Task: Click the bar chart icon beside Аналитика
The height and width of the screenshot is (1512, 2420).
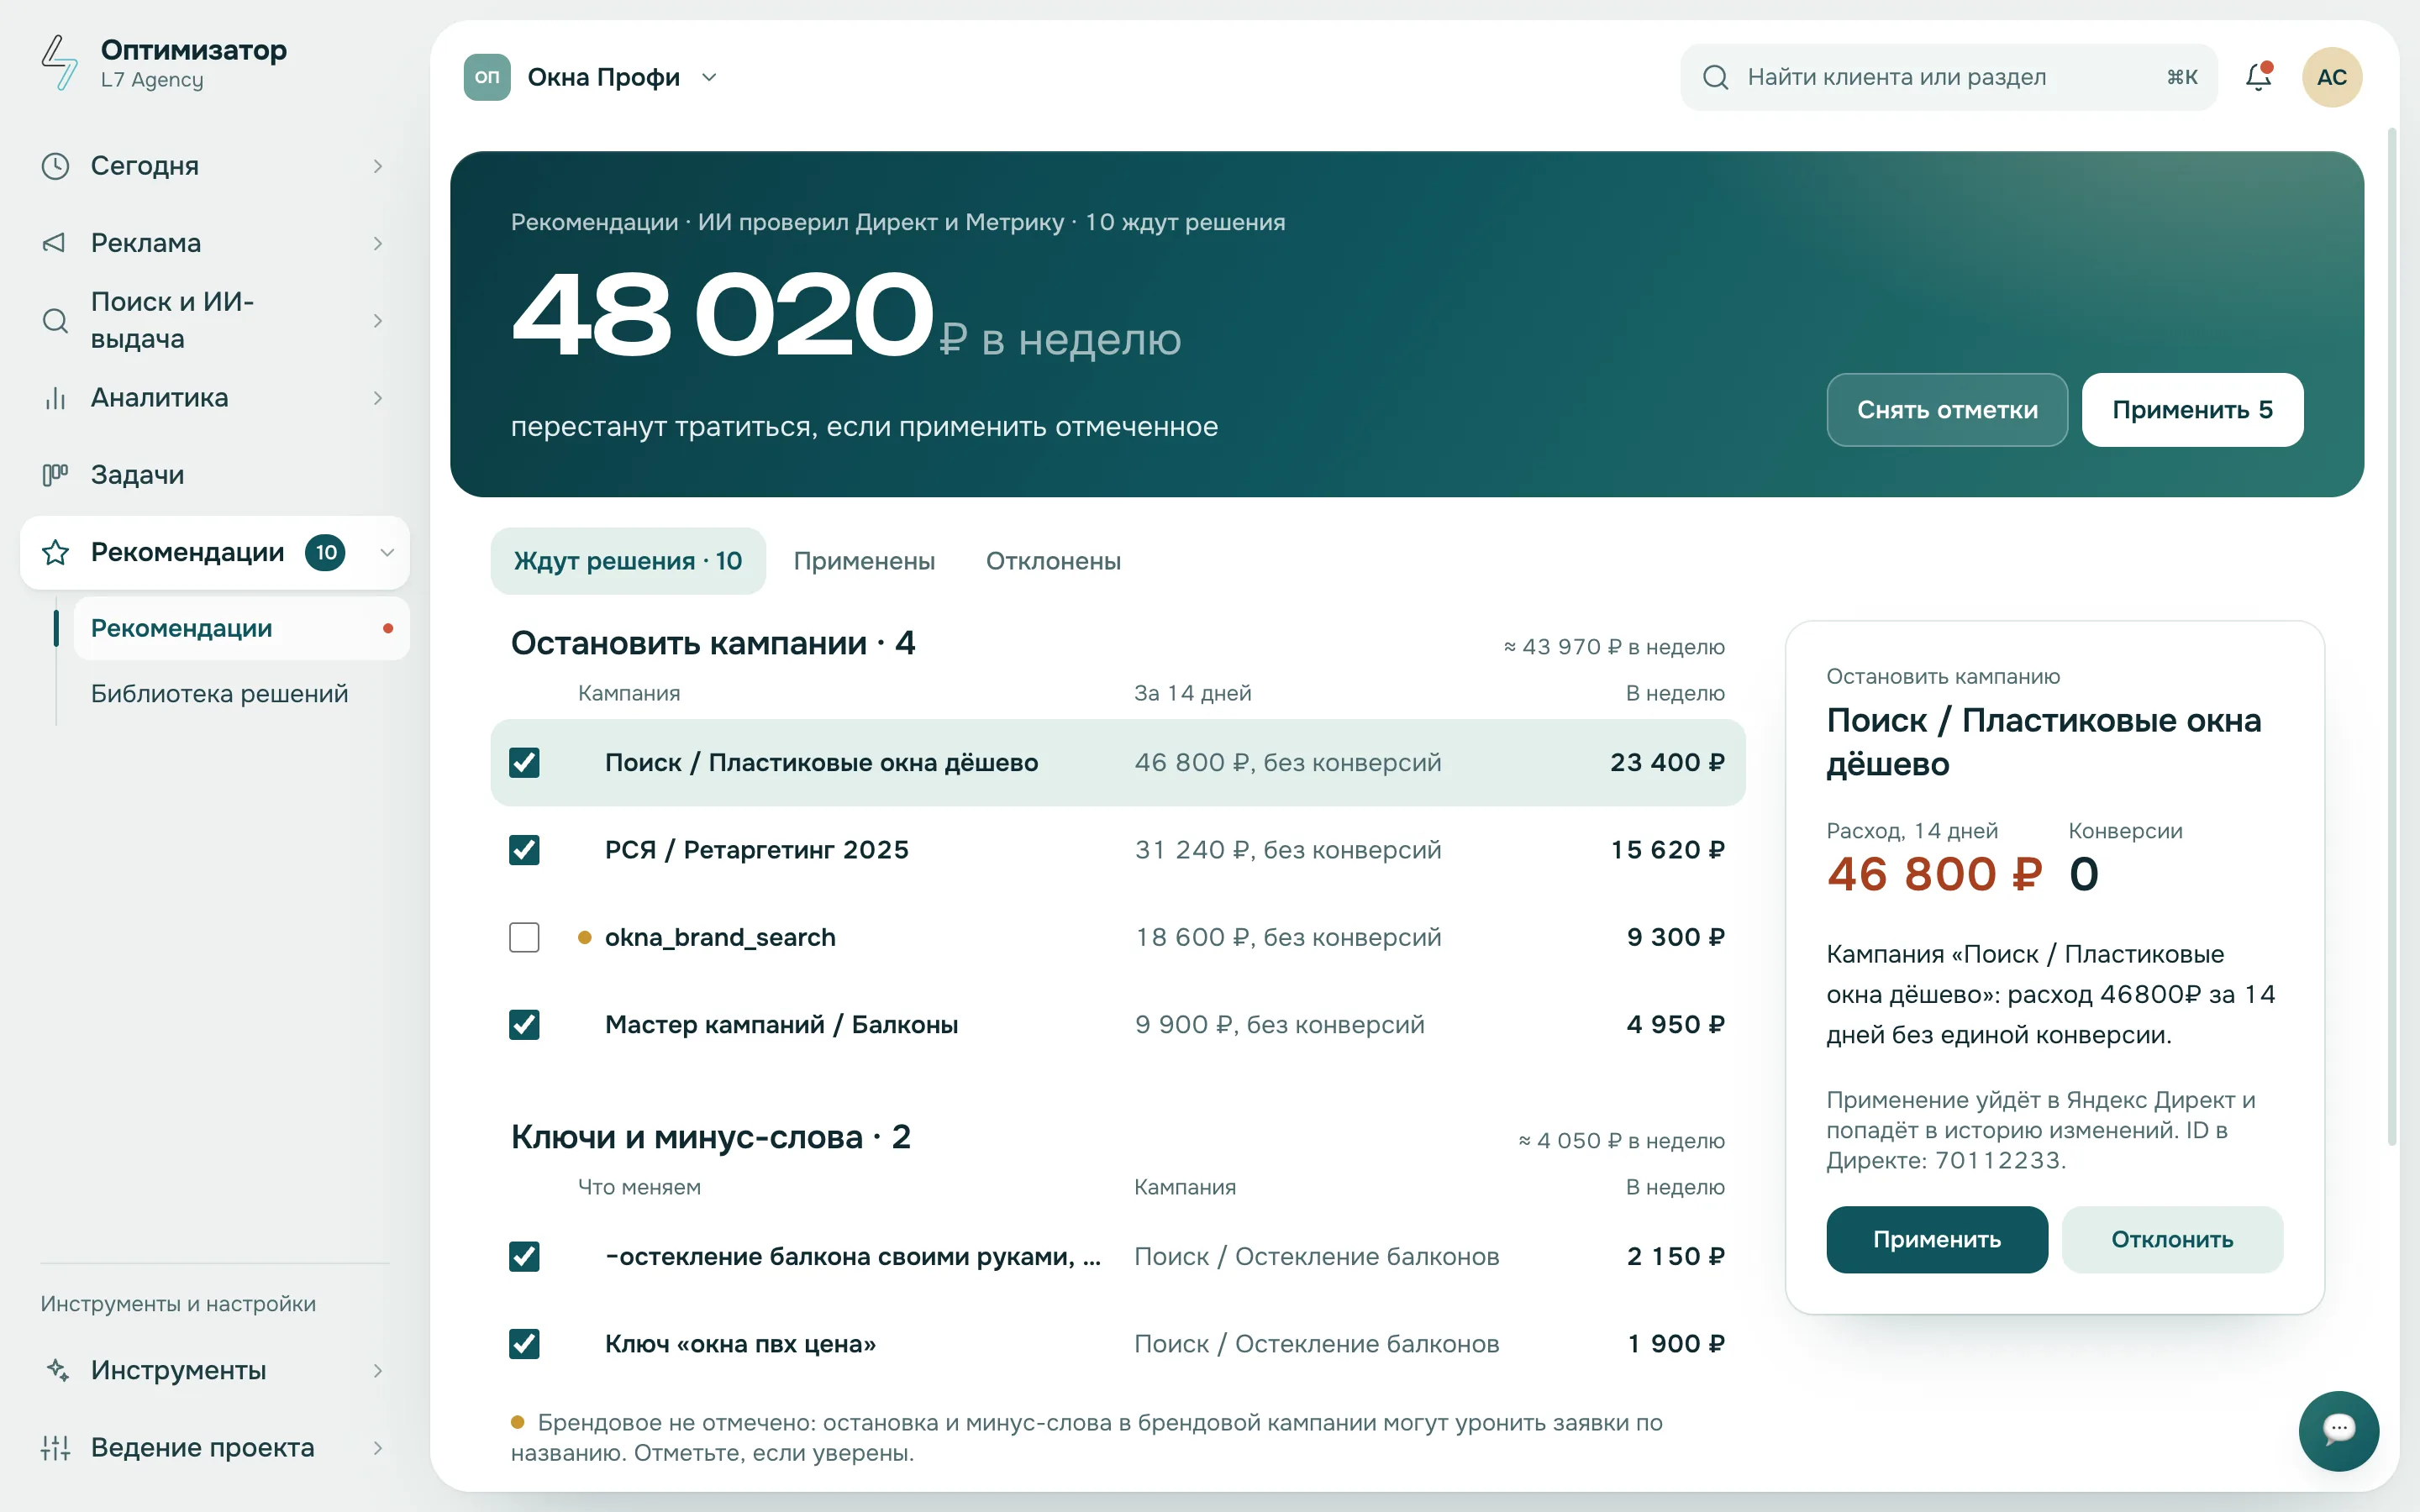Action: 55,398
